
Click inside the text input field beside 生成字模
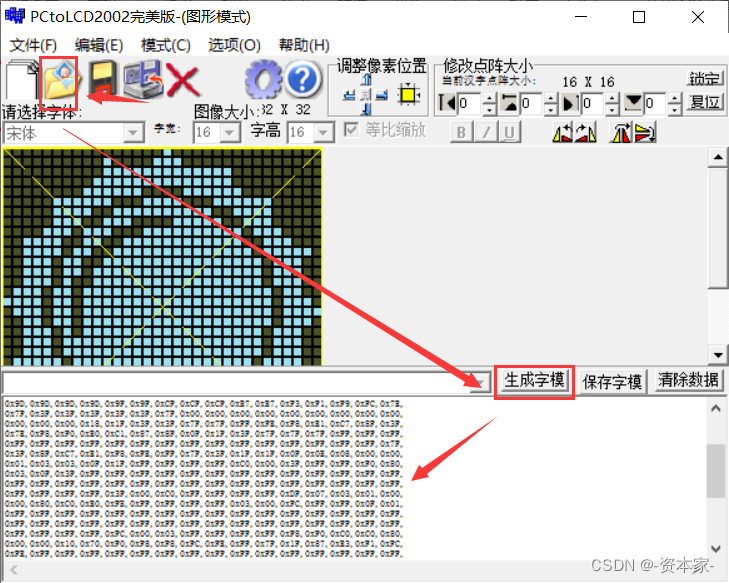(237, 383)
